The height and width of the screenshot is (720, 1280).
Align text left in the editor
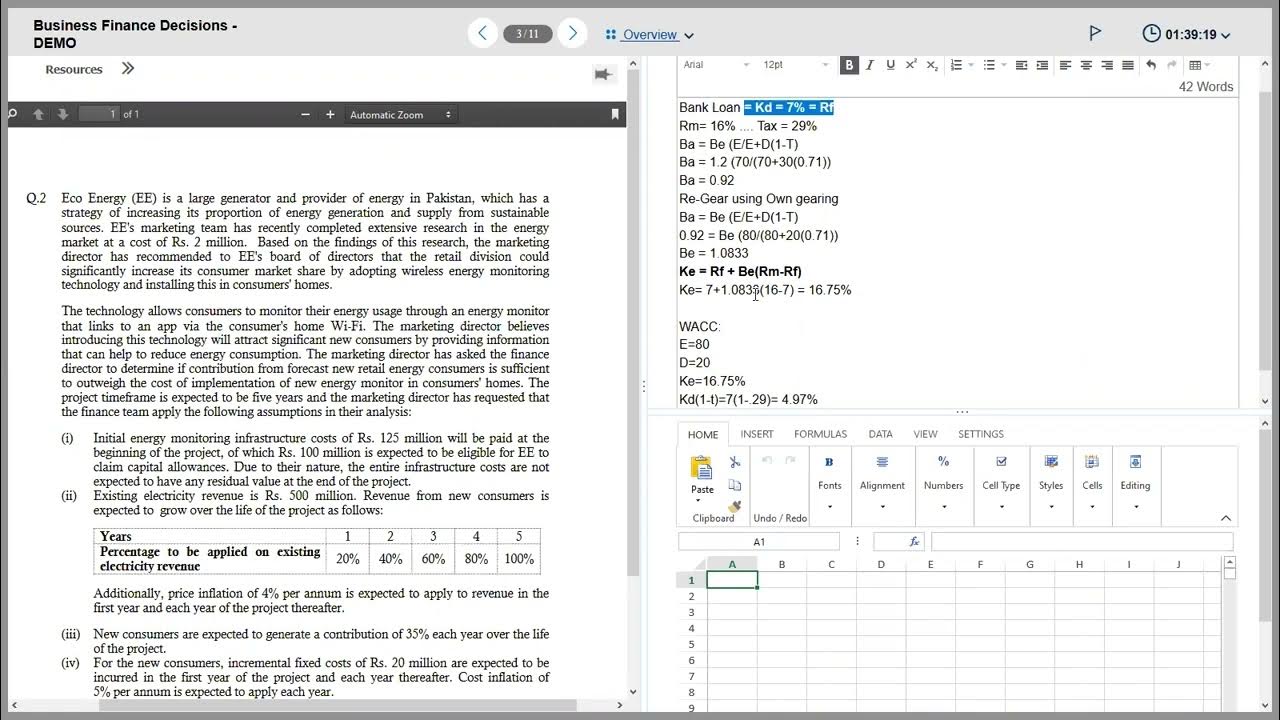pos(1065,65)
